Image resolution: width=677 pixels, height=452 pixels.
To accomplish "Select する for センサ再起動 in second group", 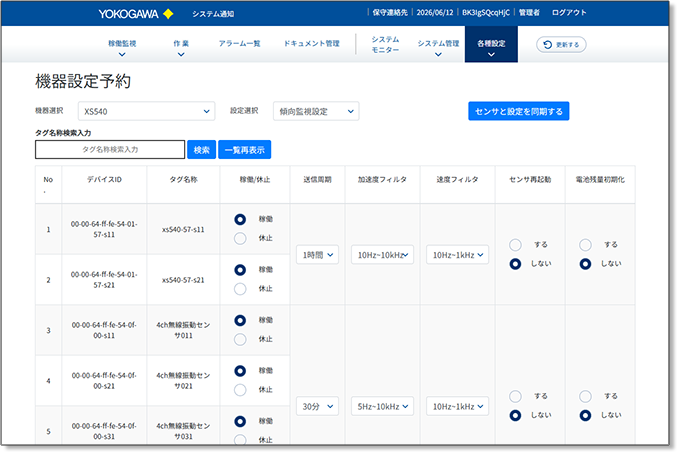I will pos(515,396).
